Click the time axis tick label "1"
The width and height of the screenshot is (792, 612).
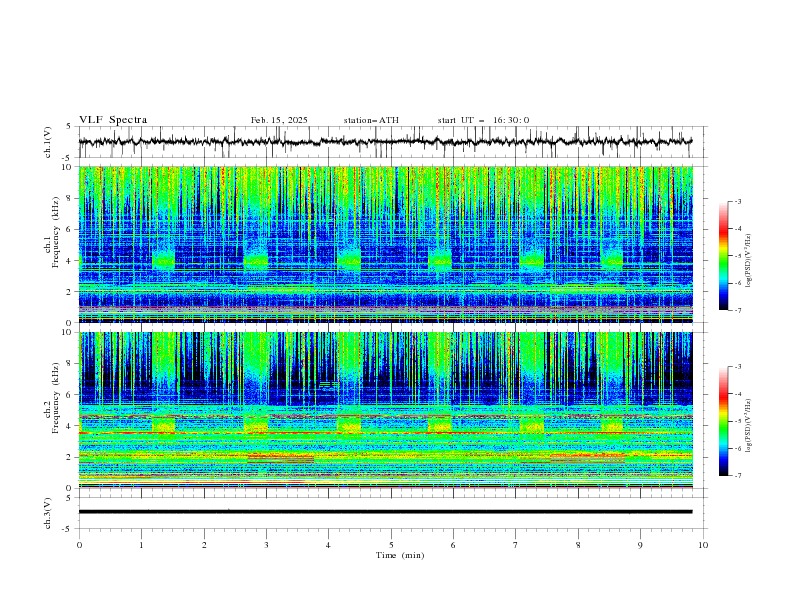point(141,545)
